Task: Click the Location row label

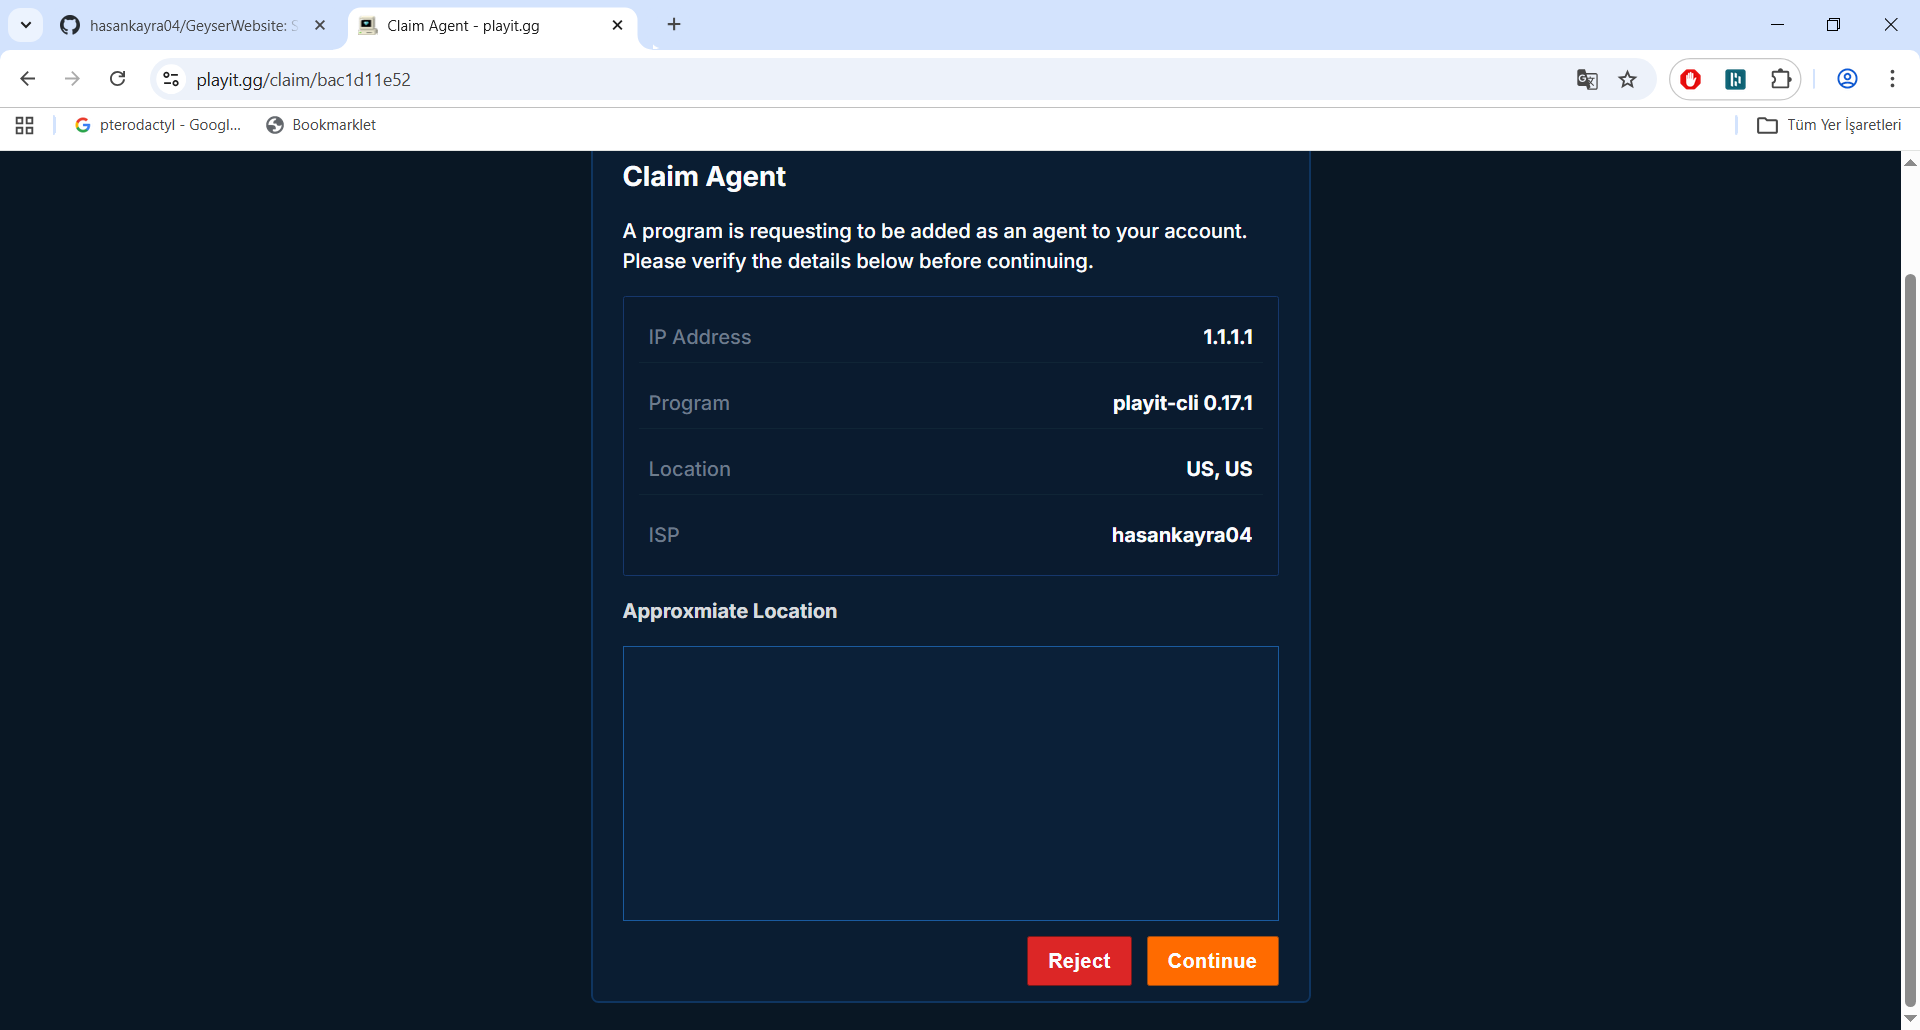Action: [689, 469]
